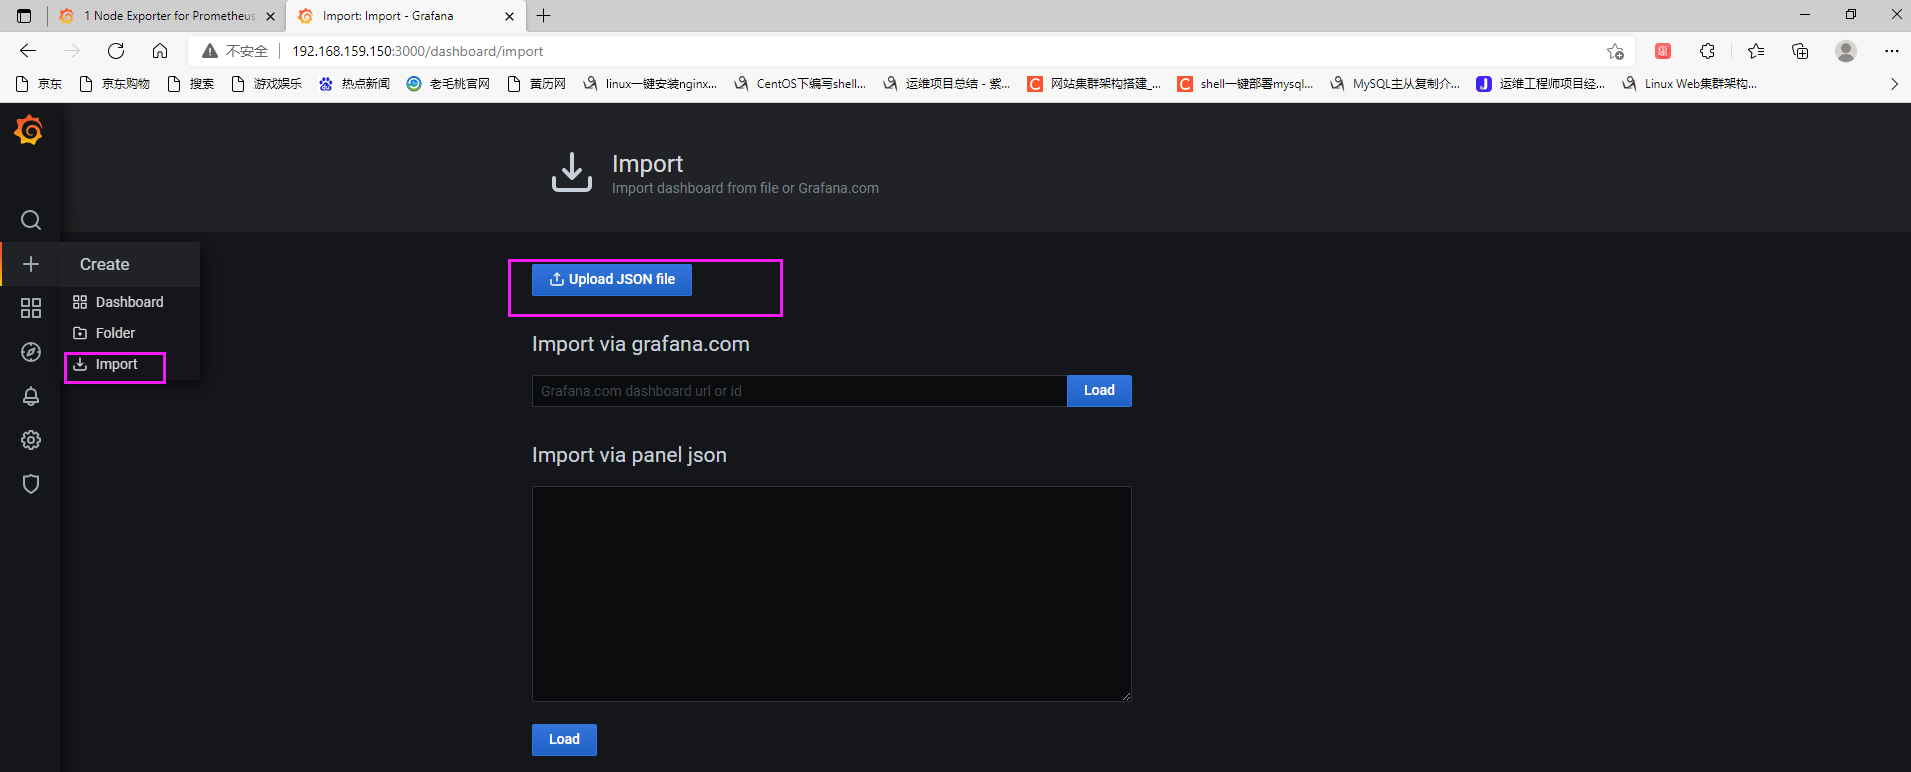
Task: Click the red extension icon in toolbar
Action: click(1662, 51)
